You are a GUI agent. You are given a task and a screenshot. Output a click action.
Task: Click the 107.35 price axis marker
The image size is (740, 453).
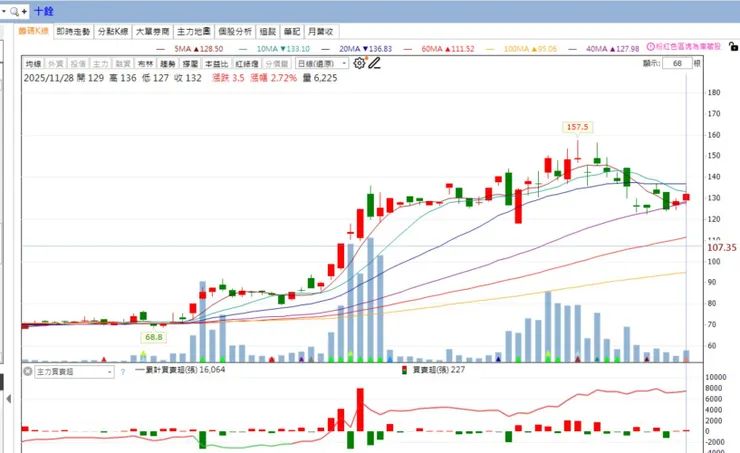pyautogui.click(x=722, y=248)
